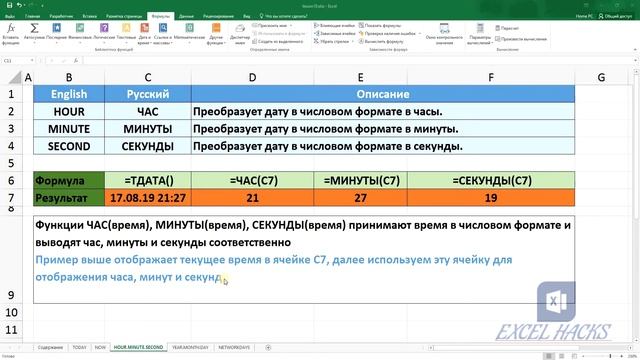
Task: Select row 7 header
Action: pyautogui.click(x=11, y=198)
